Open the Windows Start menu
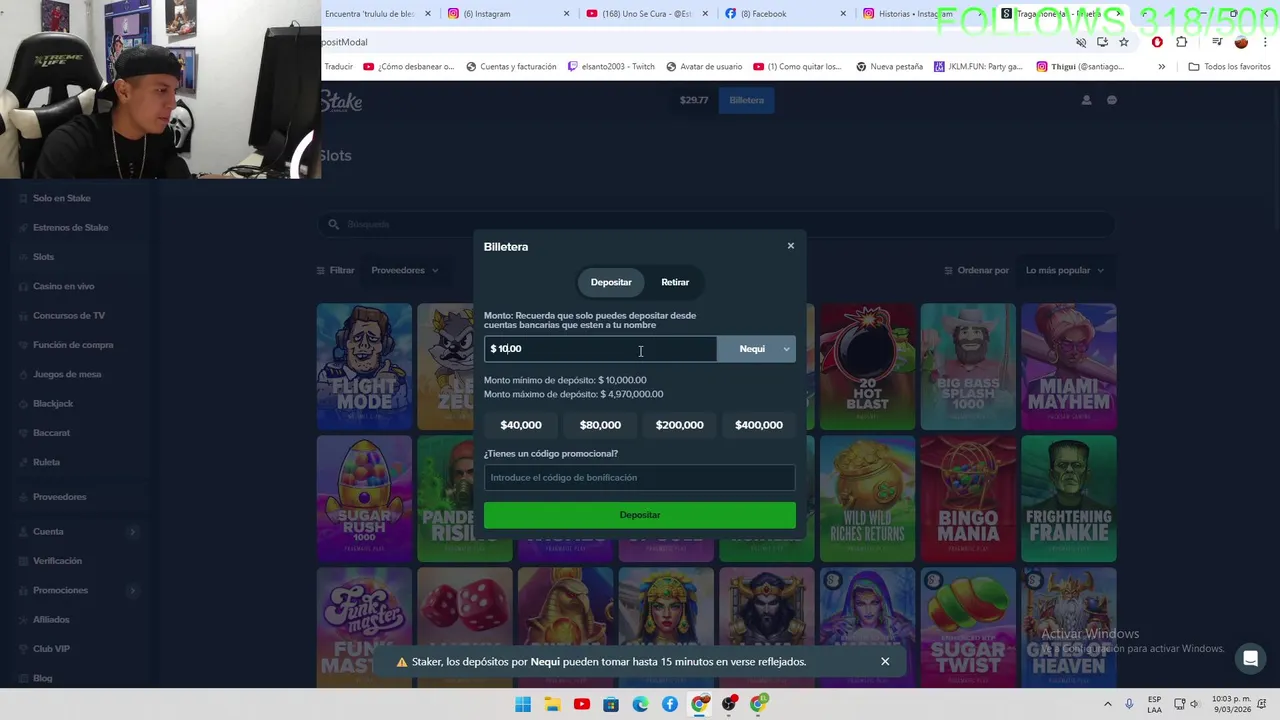 tap(523, 704)
